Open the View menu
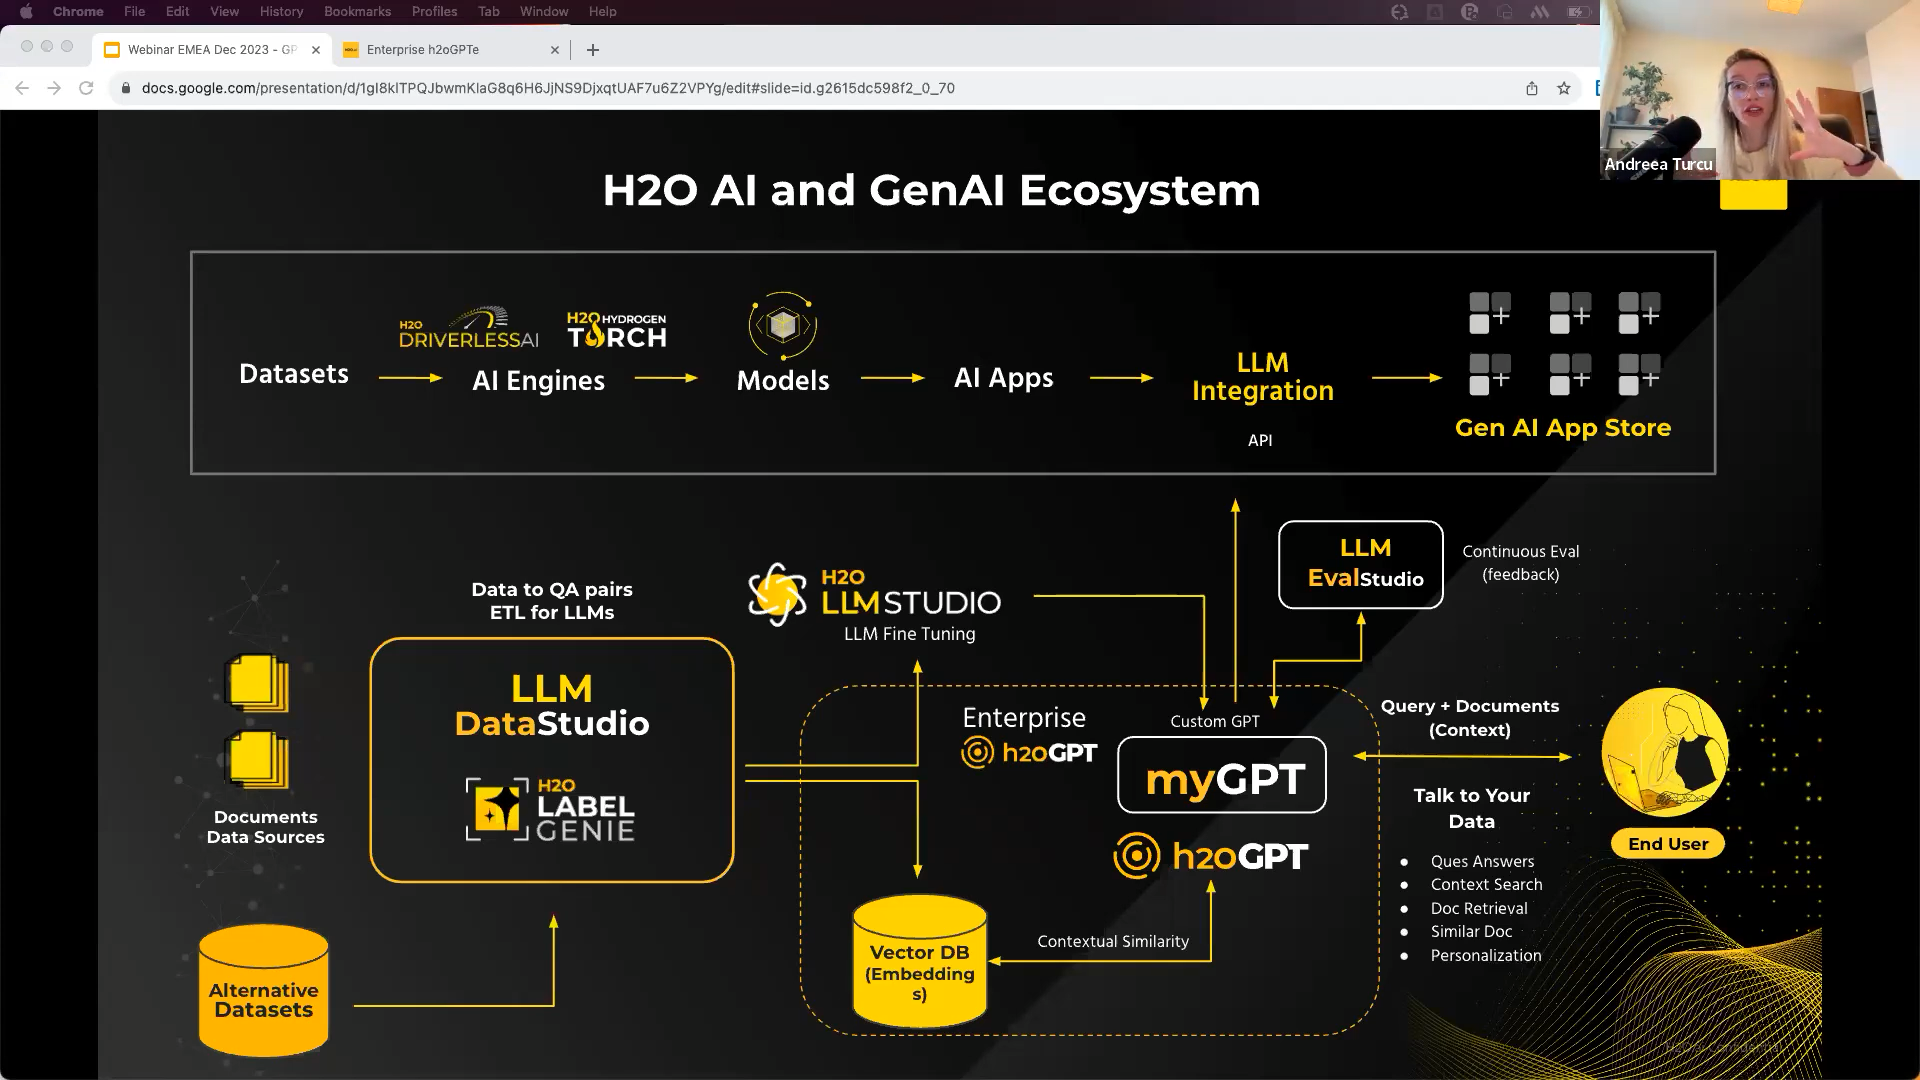The height and width of the screenshot is (1080, 1920). (225, 12)
